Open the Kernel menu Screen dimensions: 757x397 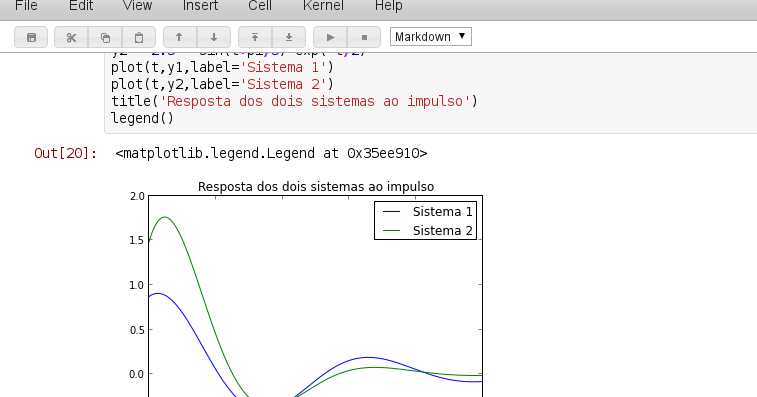tap(323, 6)
